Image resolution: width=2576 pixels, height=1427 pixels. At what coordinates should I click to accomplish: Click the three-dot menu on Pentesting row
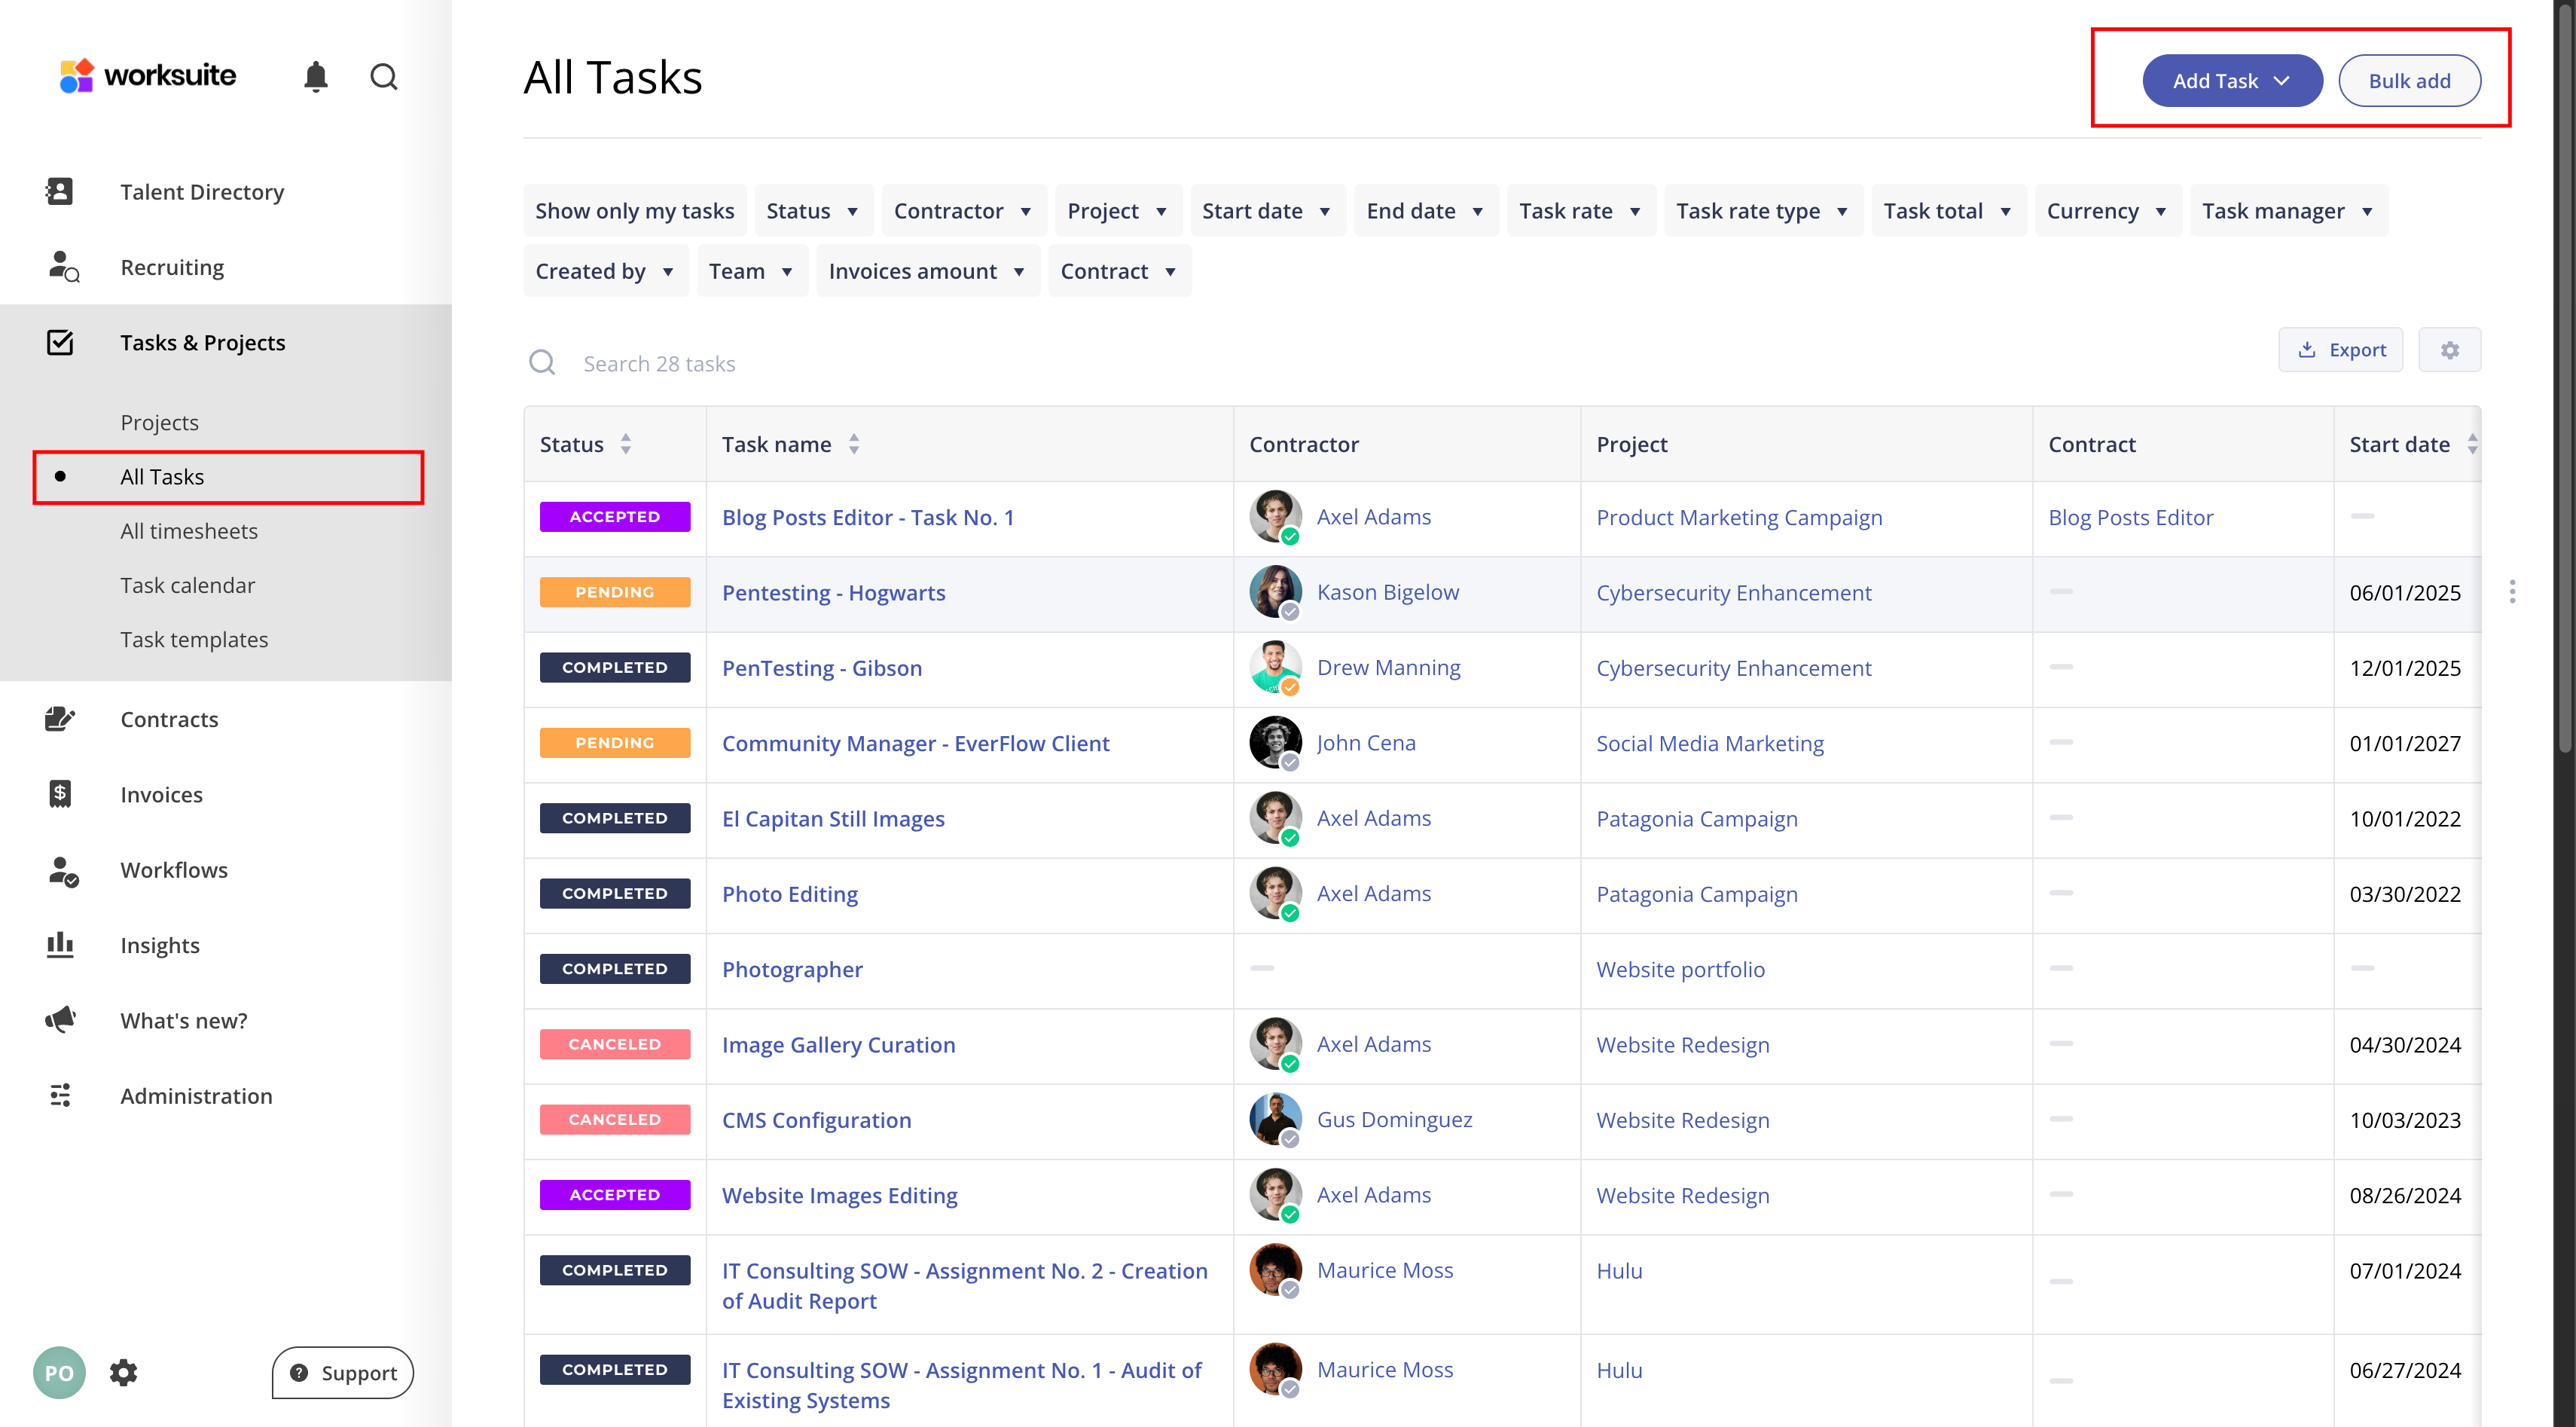2512,592
